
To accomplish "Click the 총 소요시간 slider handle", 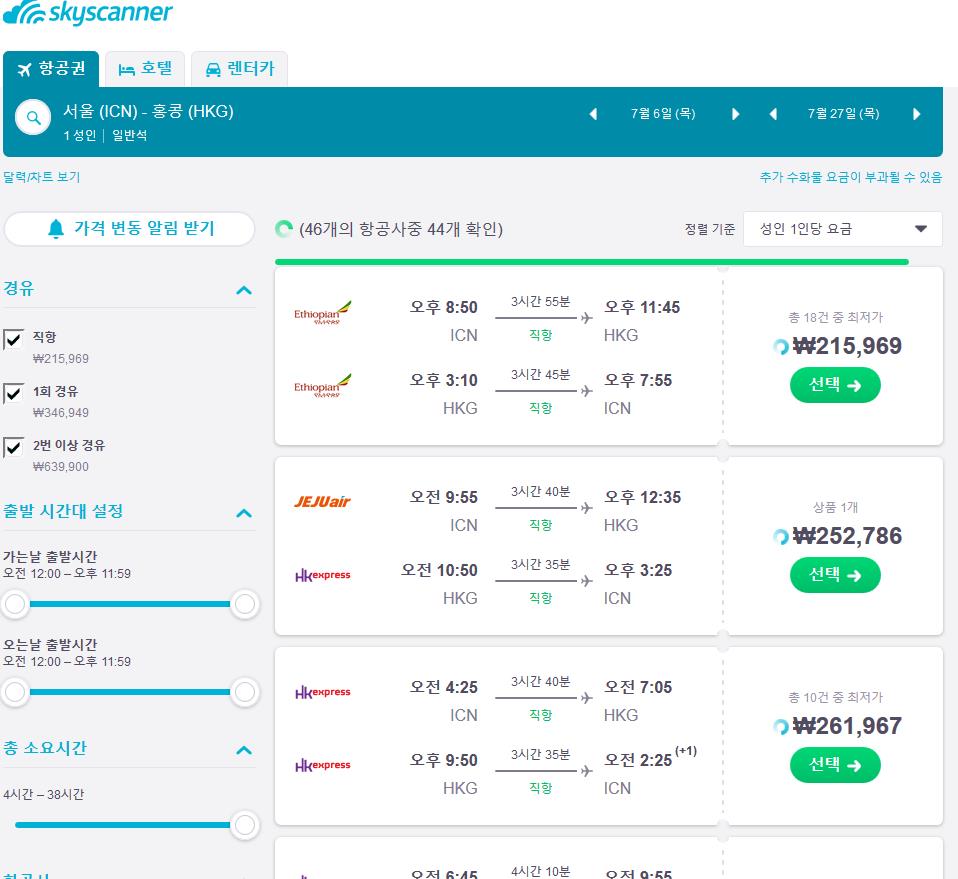I will pos(245,825).
